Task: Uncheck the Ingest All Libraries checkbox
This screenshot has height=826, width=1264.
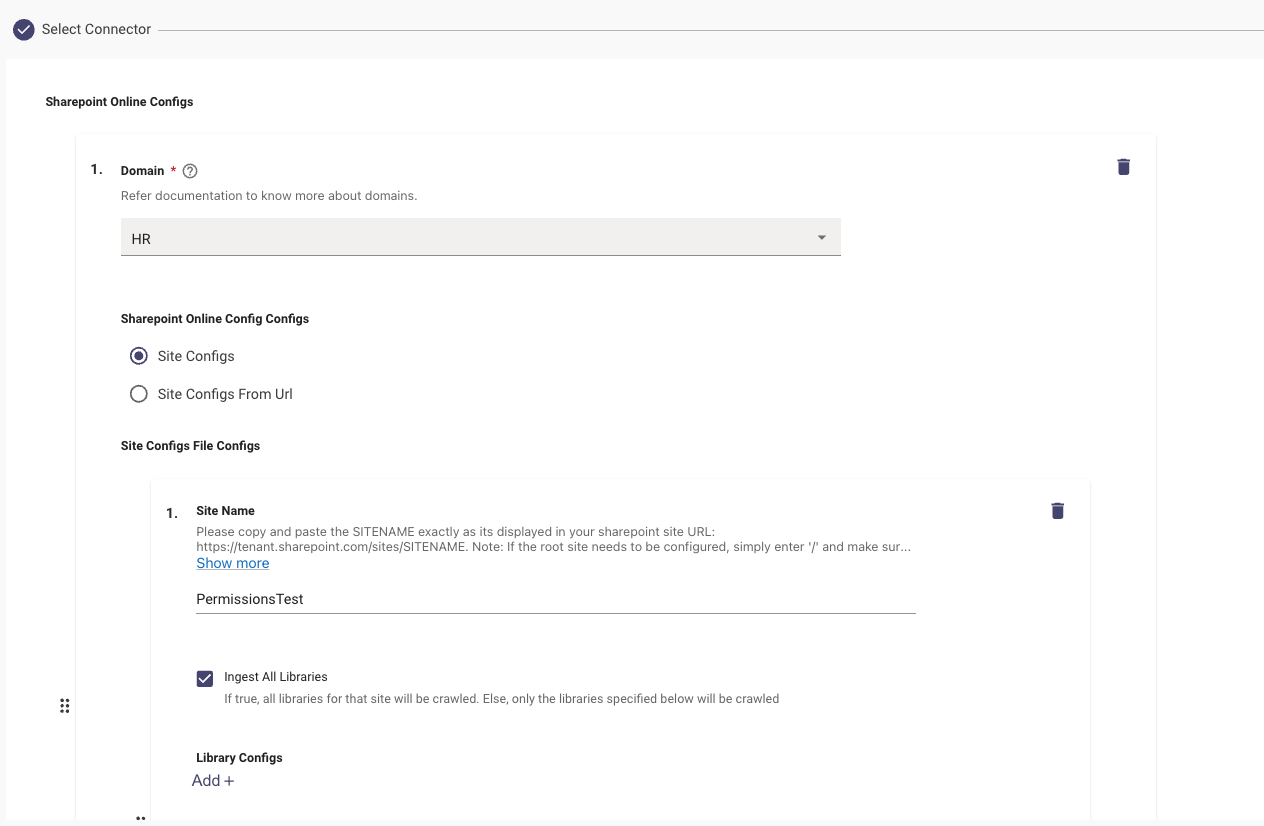Action: click(205, 679)
